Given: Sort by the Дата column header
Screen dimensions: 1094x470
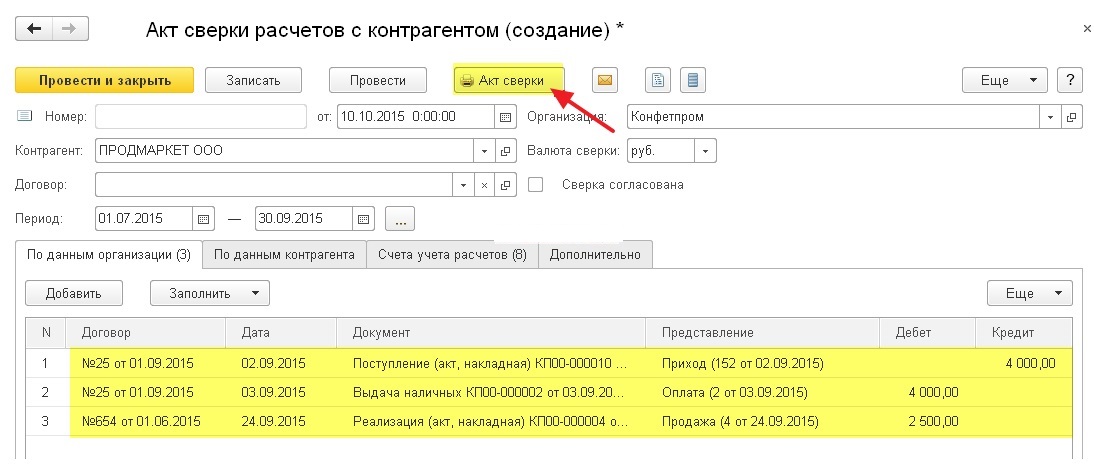Looking at the screenshot, I should point(281,333).
